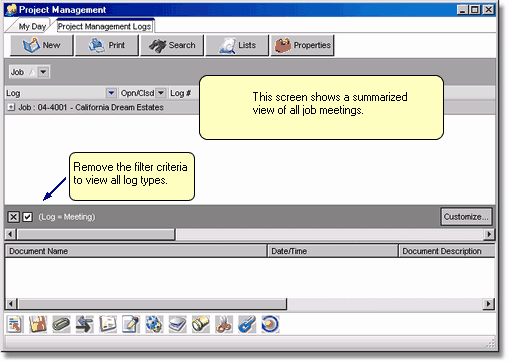The width and height of the screenshot is (509, 362).
Task: Click the Job sort ascending indicator
Action: 32,72
